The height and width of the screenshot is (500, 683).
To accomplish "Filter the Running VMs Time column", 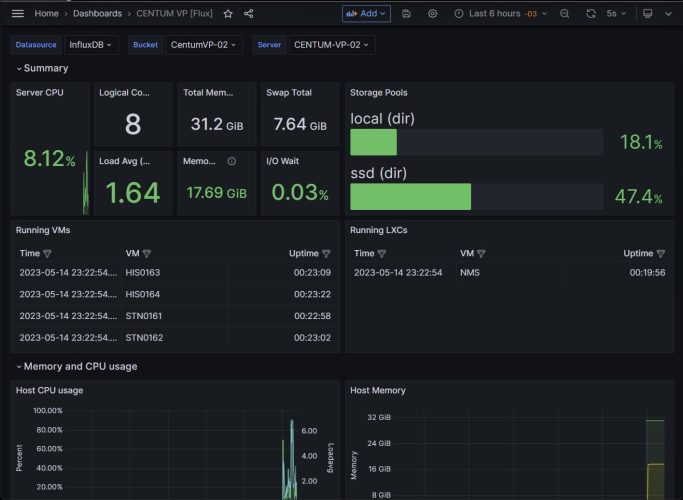I will point(47,253).
